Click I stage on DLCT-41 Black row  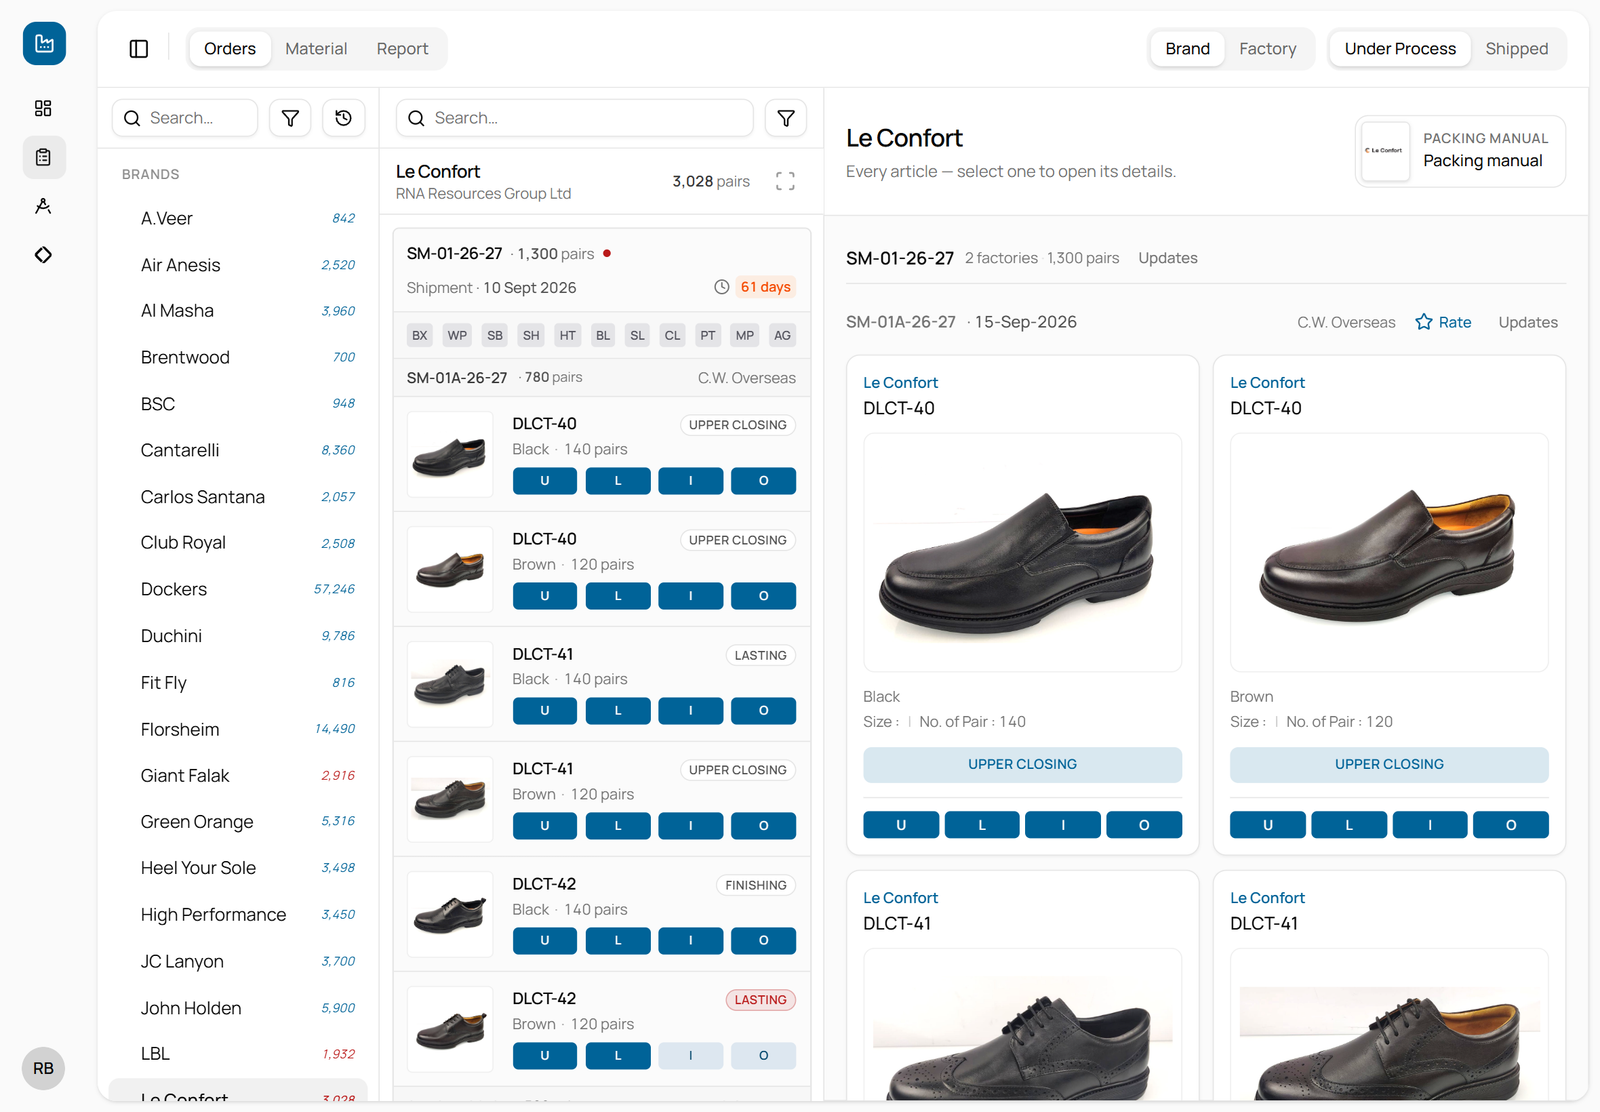691,711
